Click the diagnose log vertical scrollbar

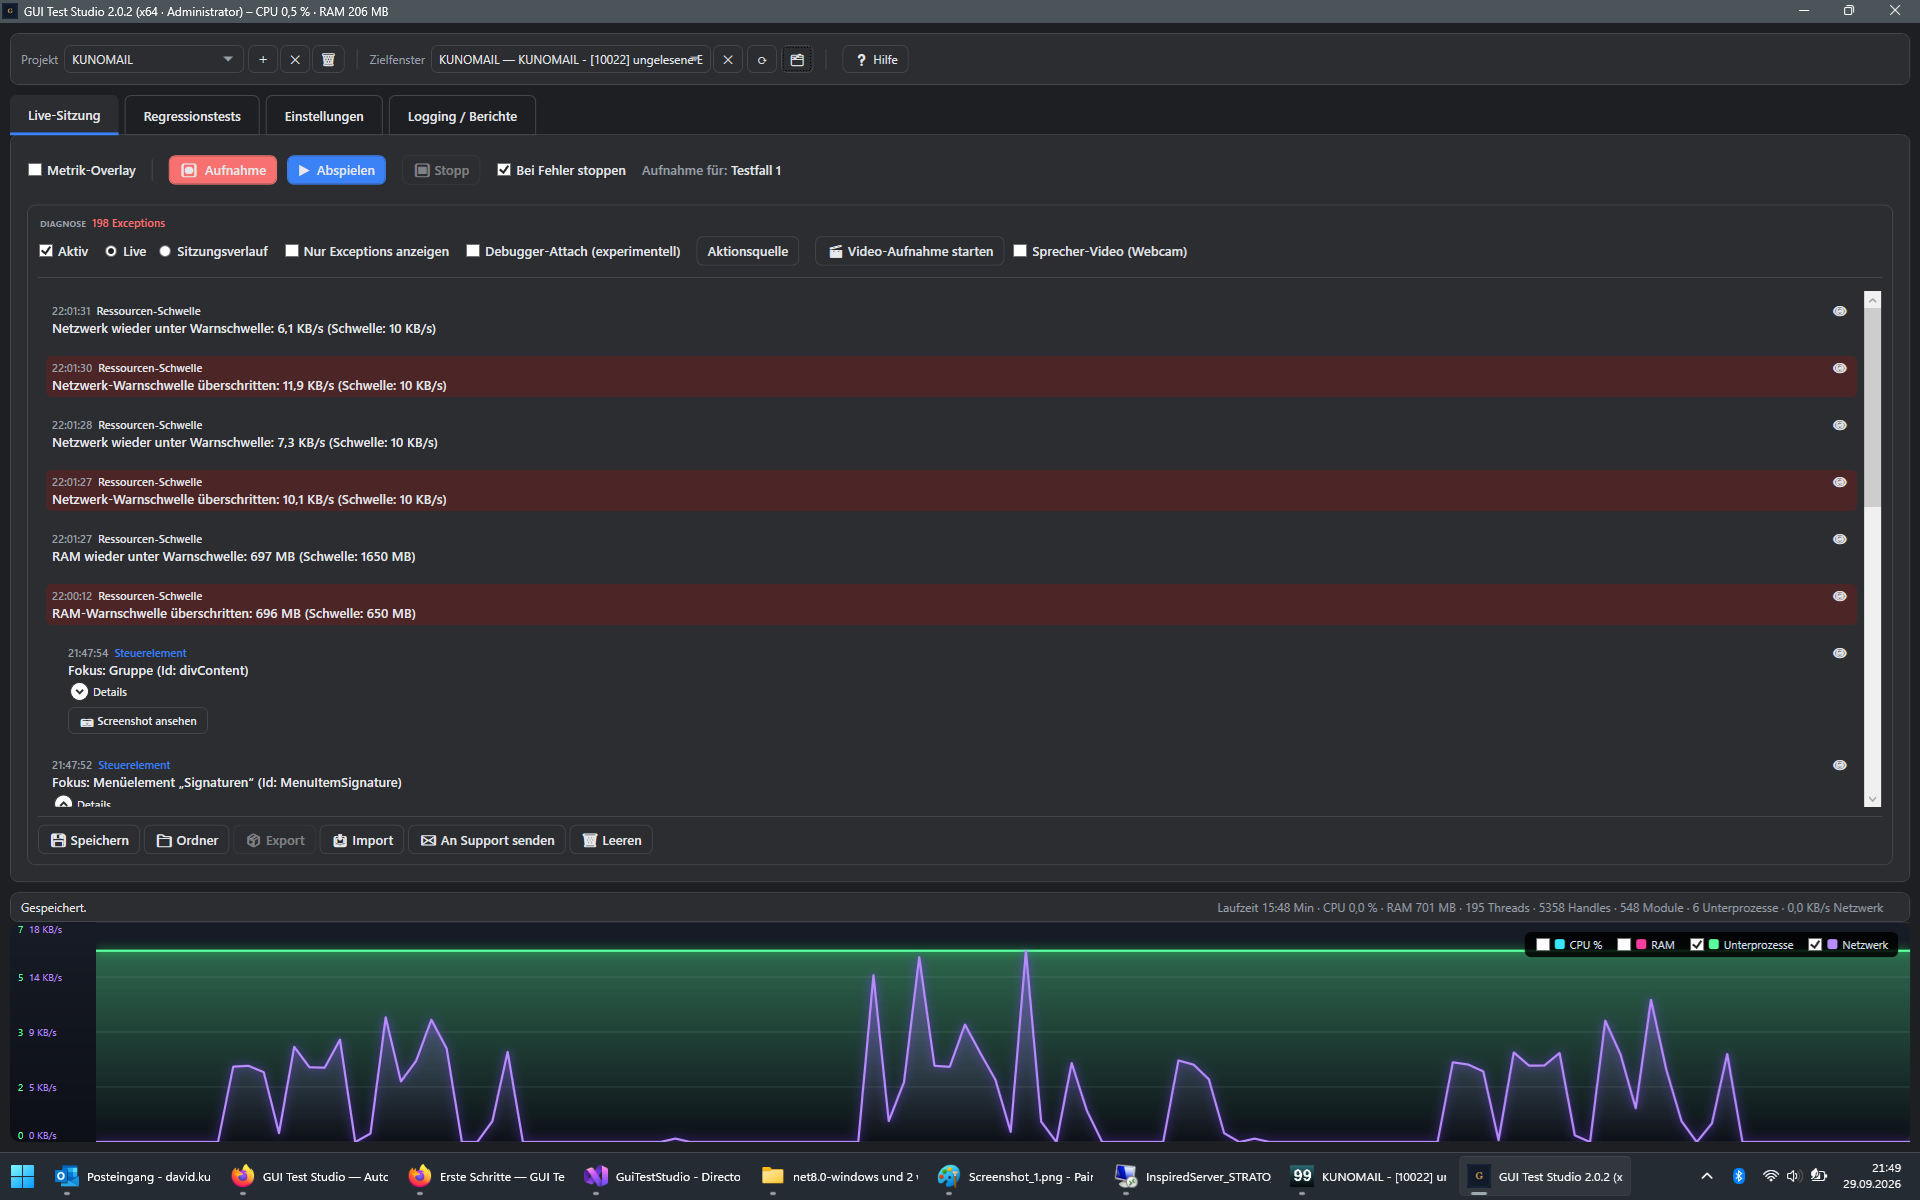(1872, 548)
